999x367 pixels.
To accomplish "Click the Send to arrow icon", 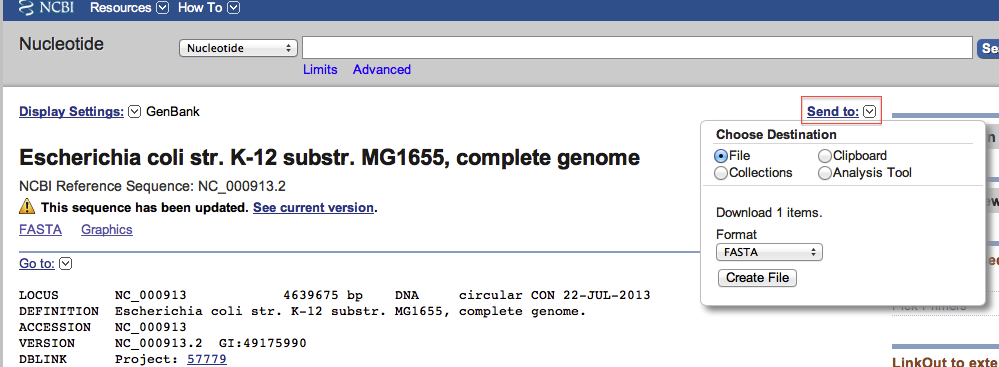I will pyautogui.click(x=870, y=112).
